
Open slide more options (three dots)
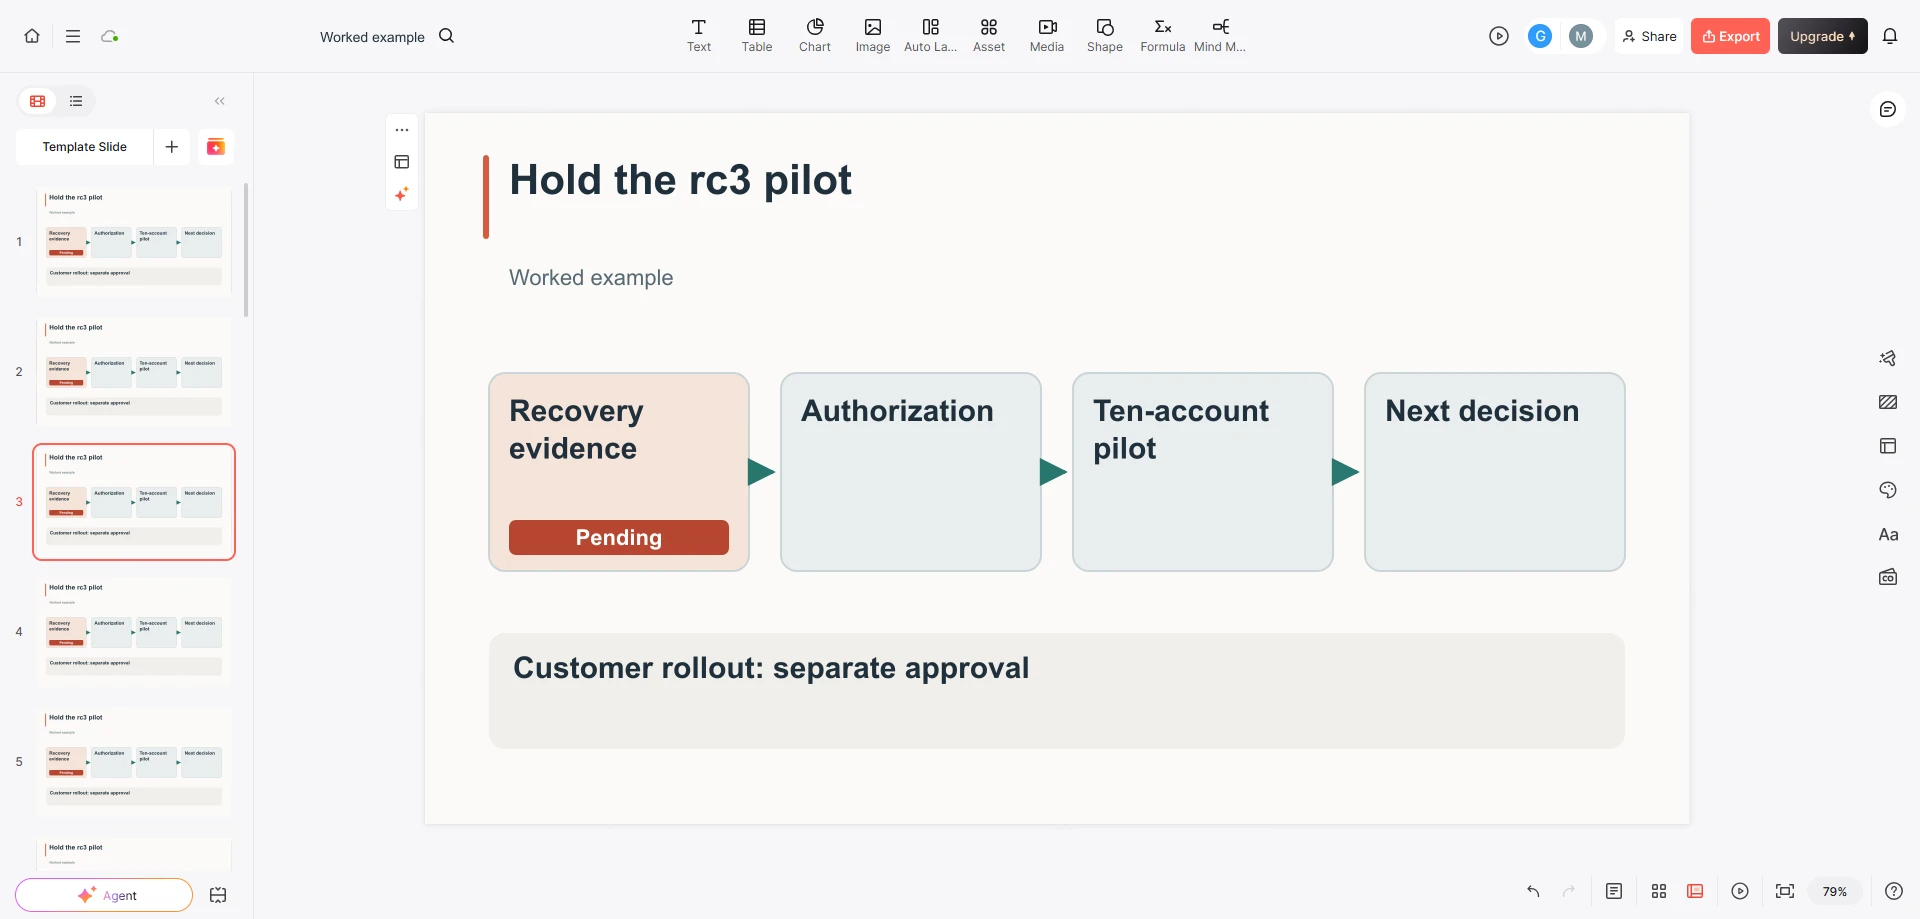[402, 130]
